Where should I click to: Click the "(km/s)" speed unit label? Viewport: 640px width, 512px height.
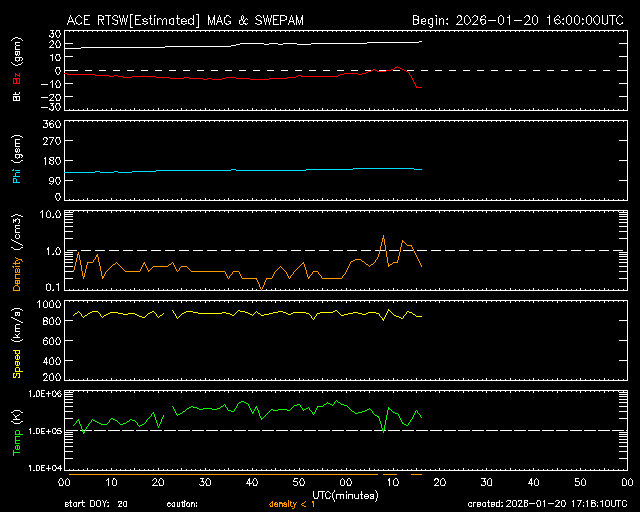pyautogui.click(x=17, y=325)
